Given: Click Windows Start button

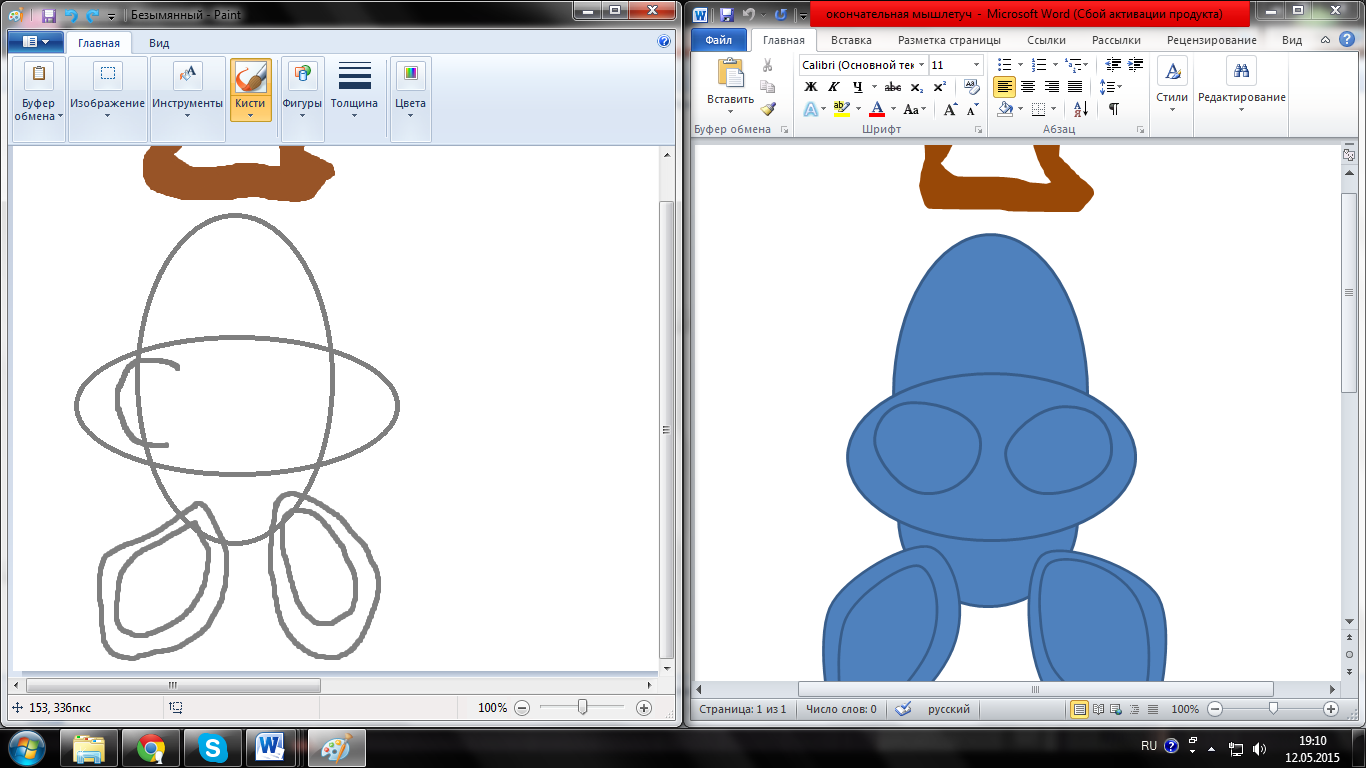Looking at the screenshot, I should click(x=26, y=747).
